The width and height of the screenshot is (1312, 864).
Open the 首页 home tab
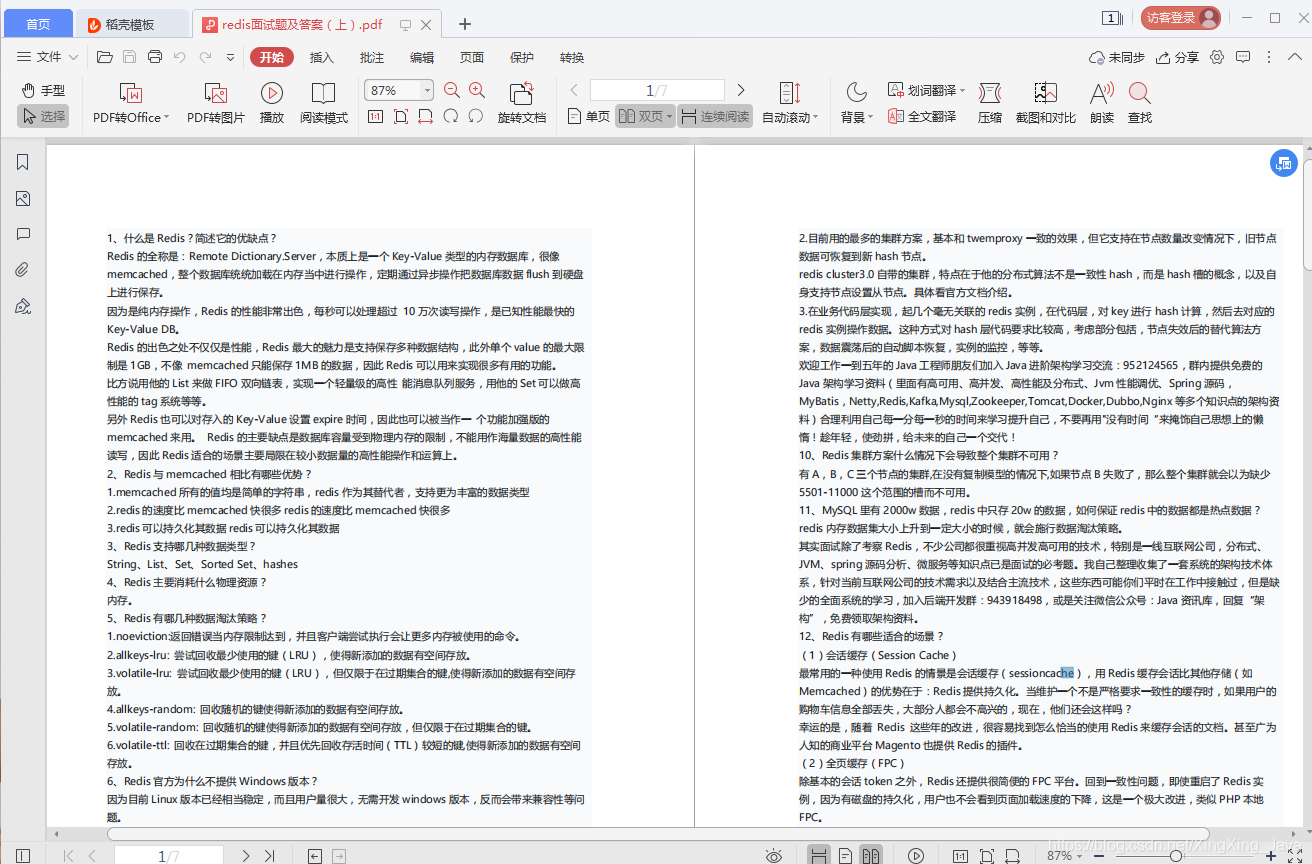point(38,24)
